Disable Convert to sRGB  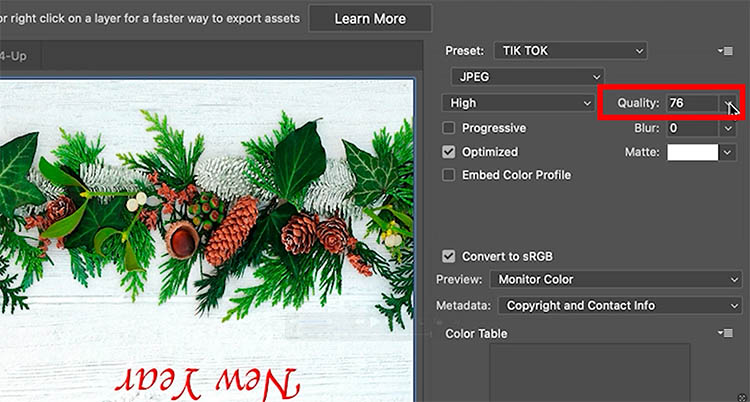click(x=449, y=256)
